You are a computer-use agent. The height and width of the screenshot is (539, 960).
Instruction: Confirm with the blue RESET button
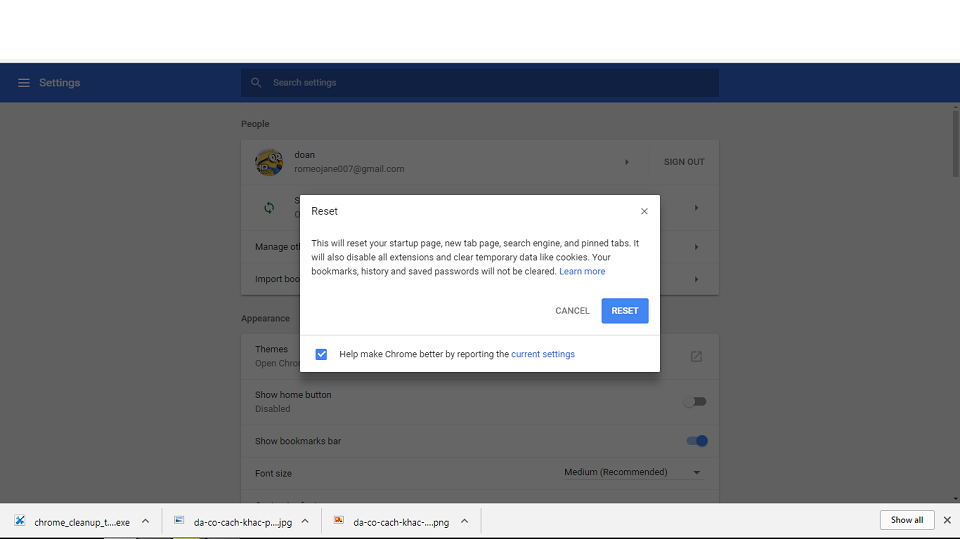coord(624,311)
